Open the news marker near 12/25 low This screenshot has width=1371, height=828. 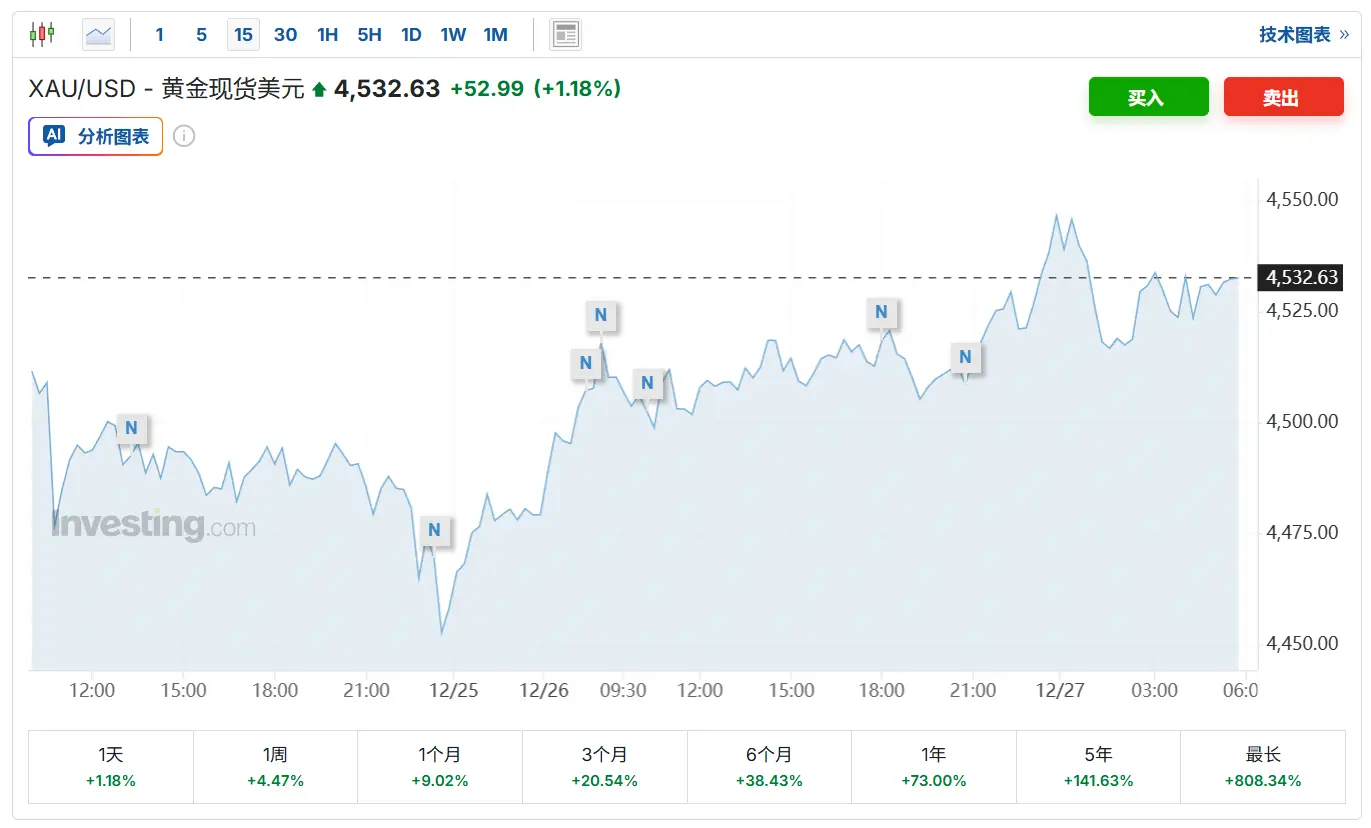(x=434, y=530)
